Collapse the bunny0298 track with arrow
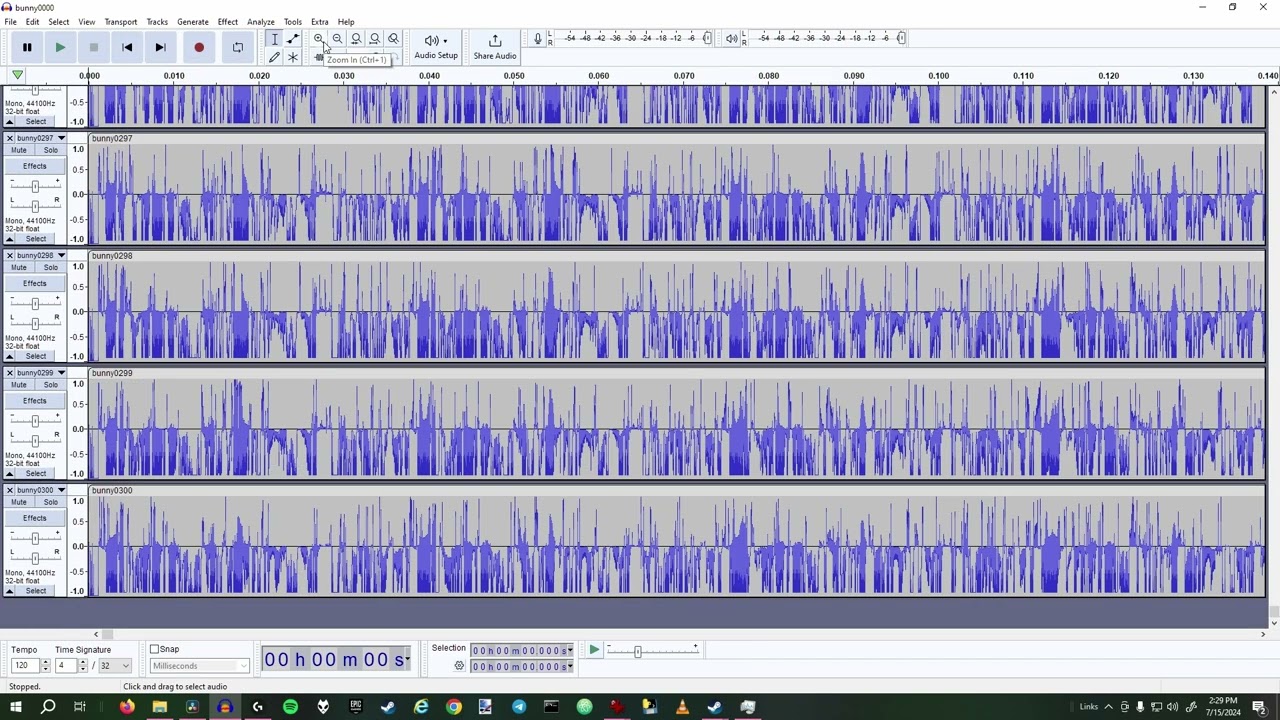Screen dimensions: 1280x720 [x=11, y=356]
